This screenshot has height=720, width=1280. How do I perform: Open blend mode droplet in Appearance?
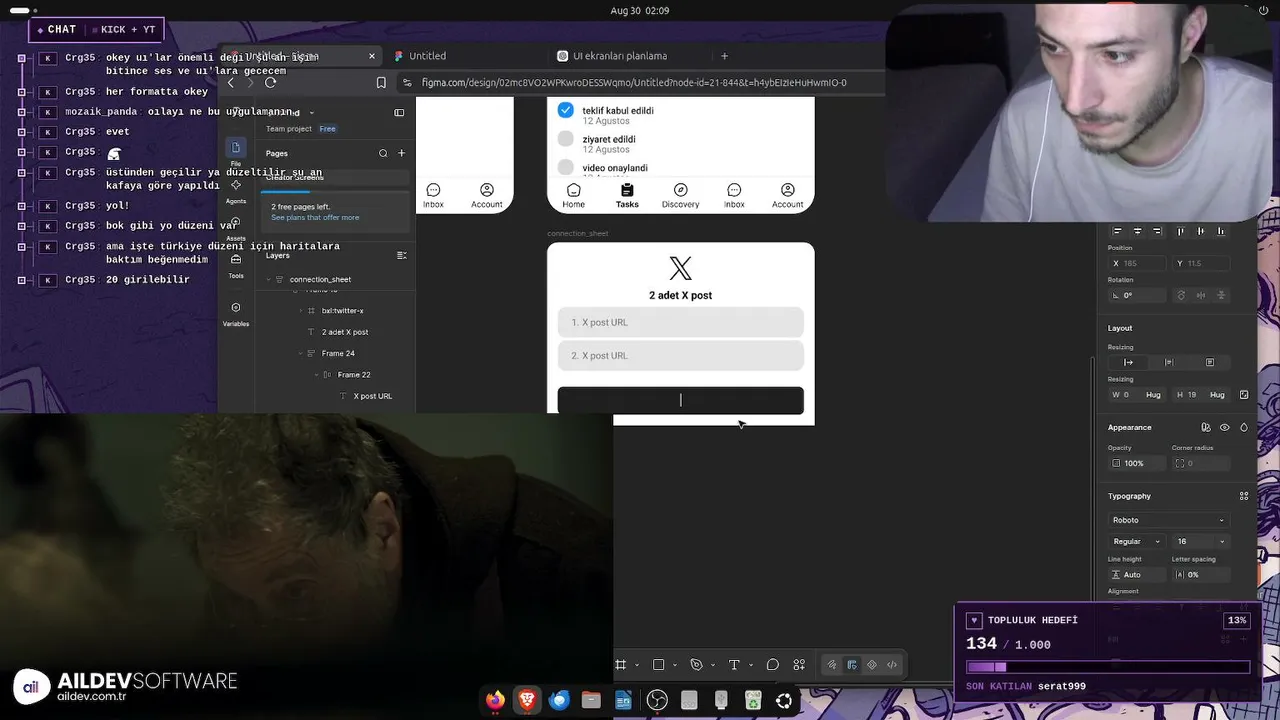(1244, 427)
